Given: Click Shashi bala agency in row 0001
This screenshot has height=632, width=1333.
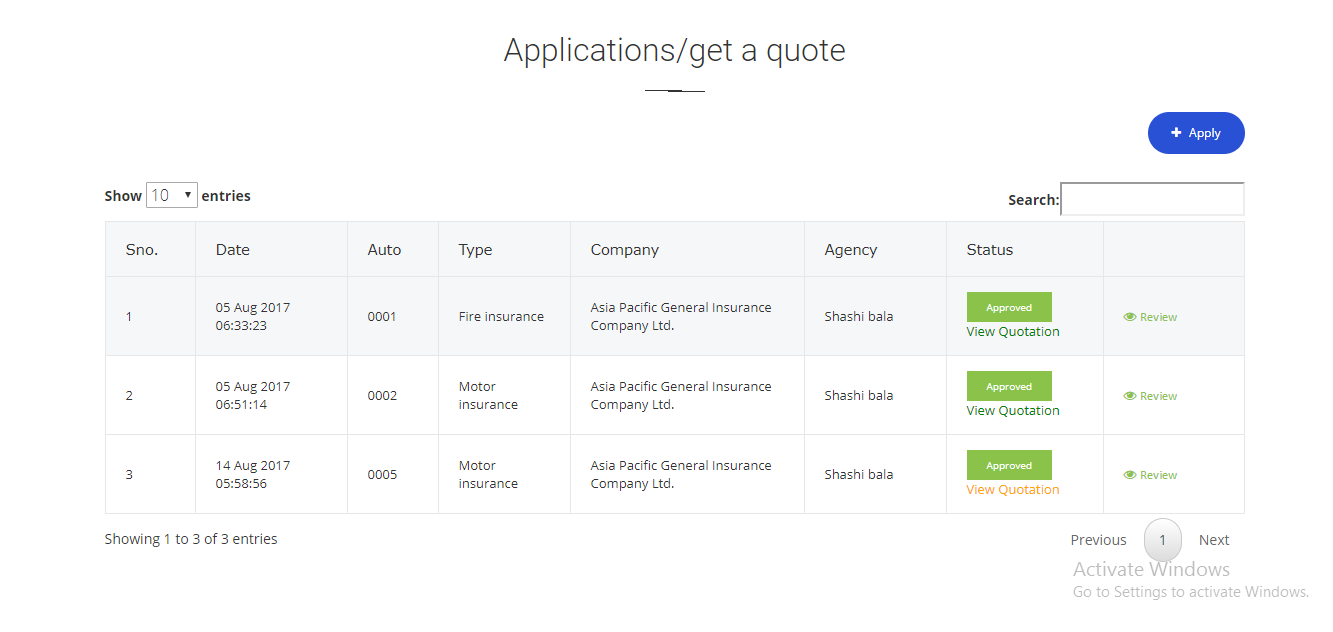Looking at the screenshot, I should coord(859,316).
